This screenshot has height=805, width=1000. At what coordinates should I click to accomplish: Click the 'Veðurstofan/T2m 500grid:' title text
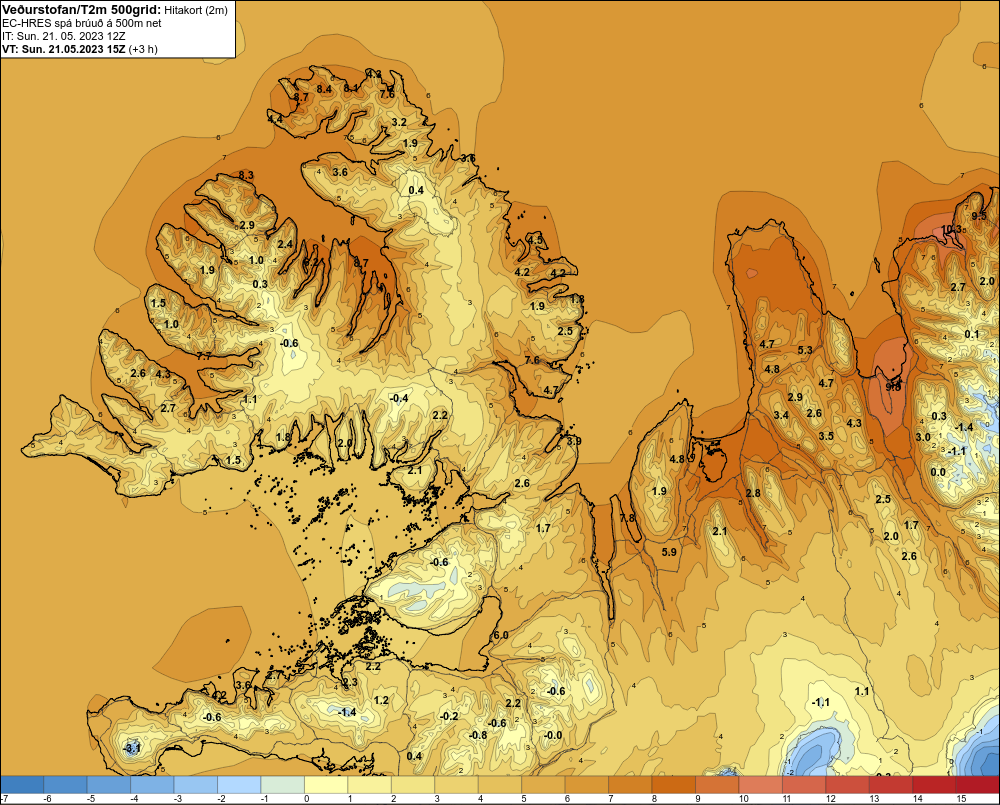(82, 10)
